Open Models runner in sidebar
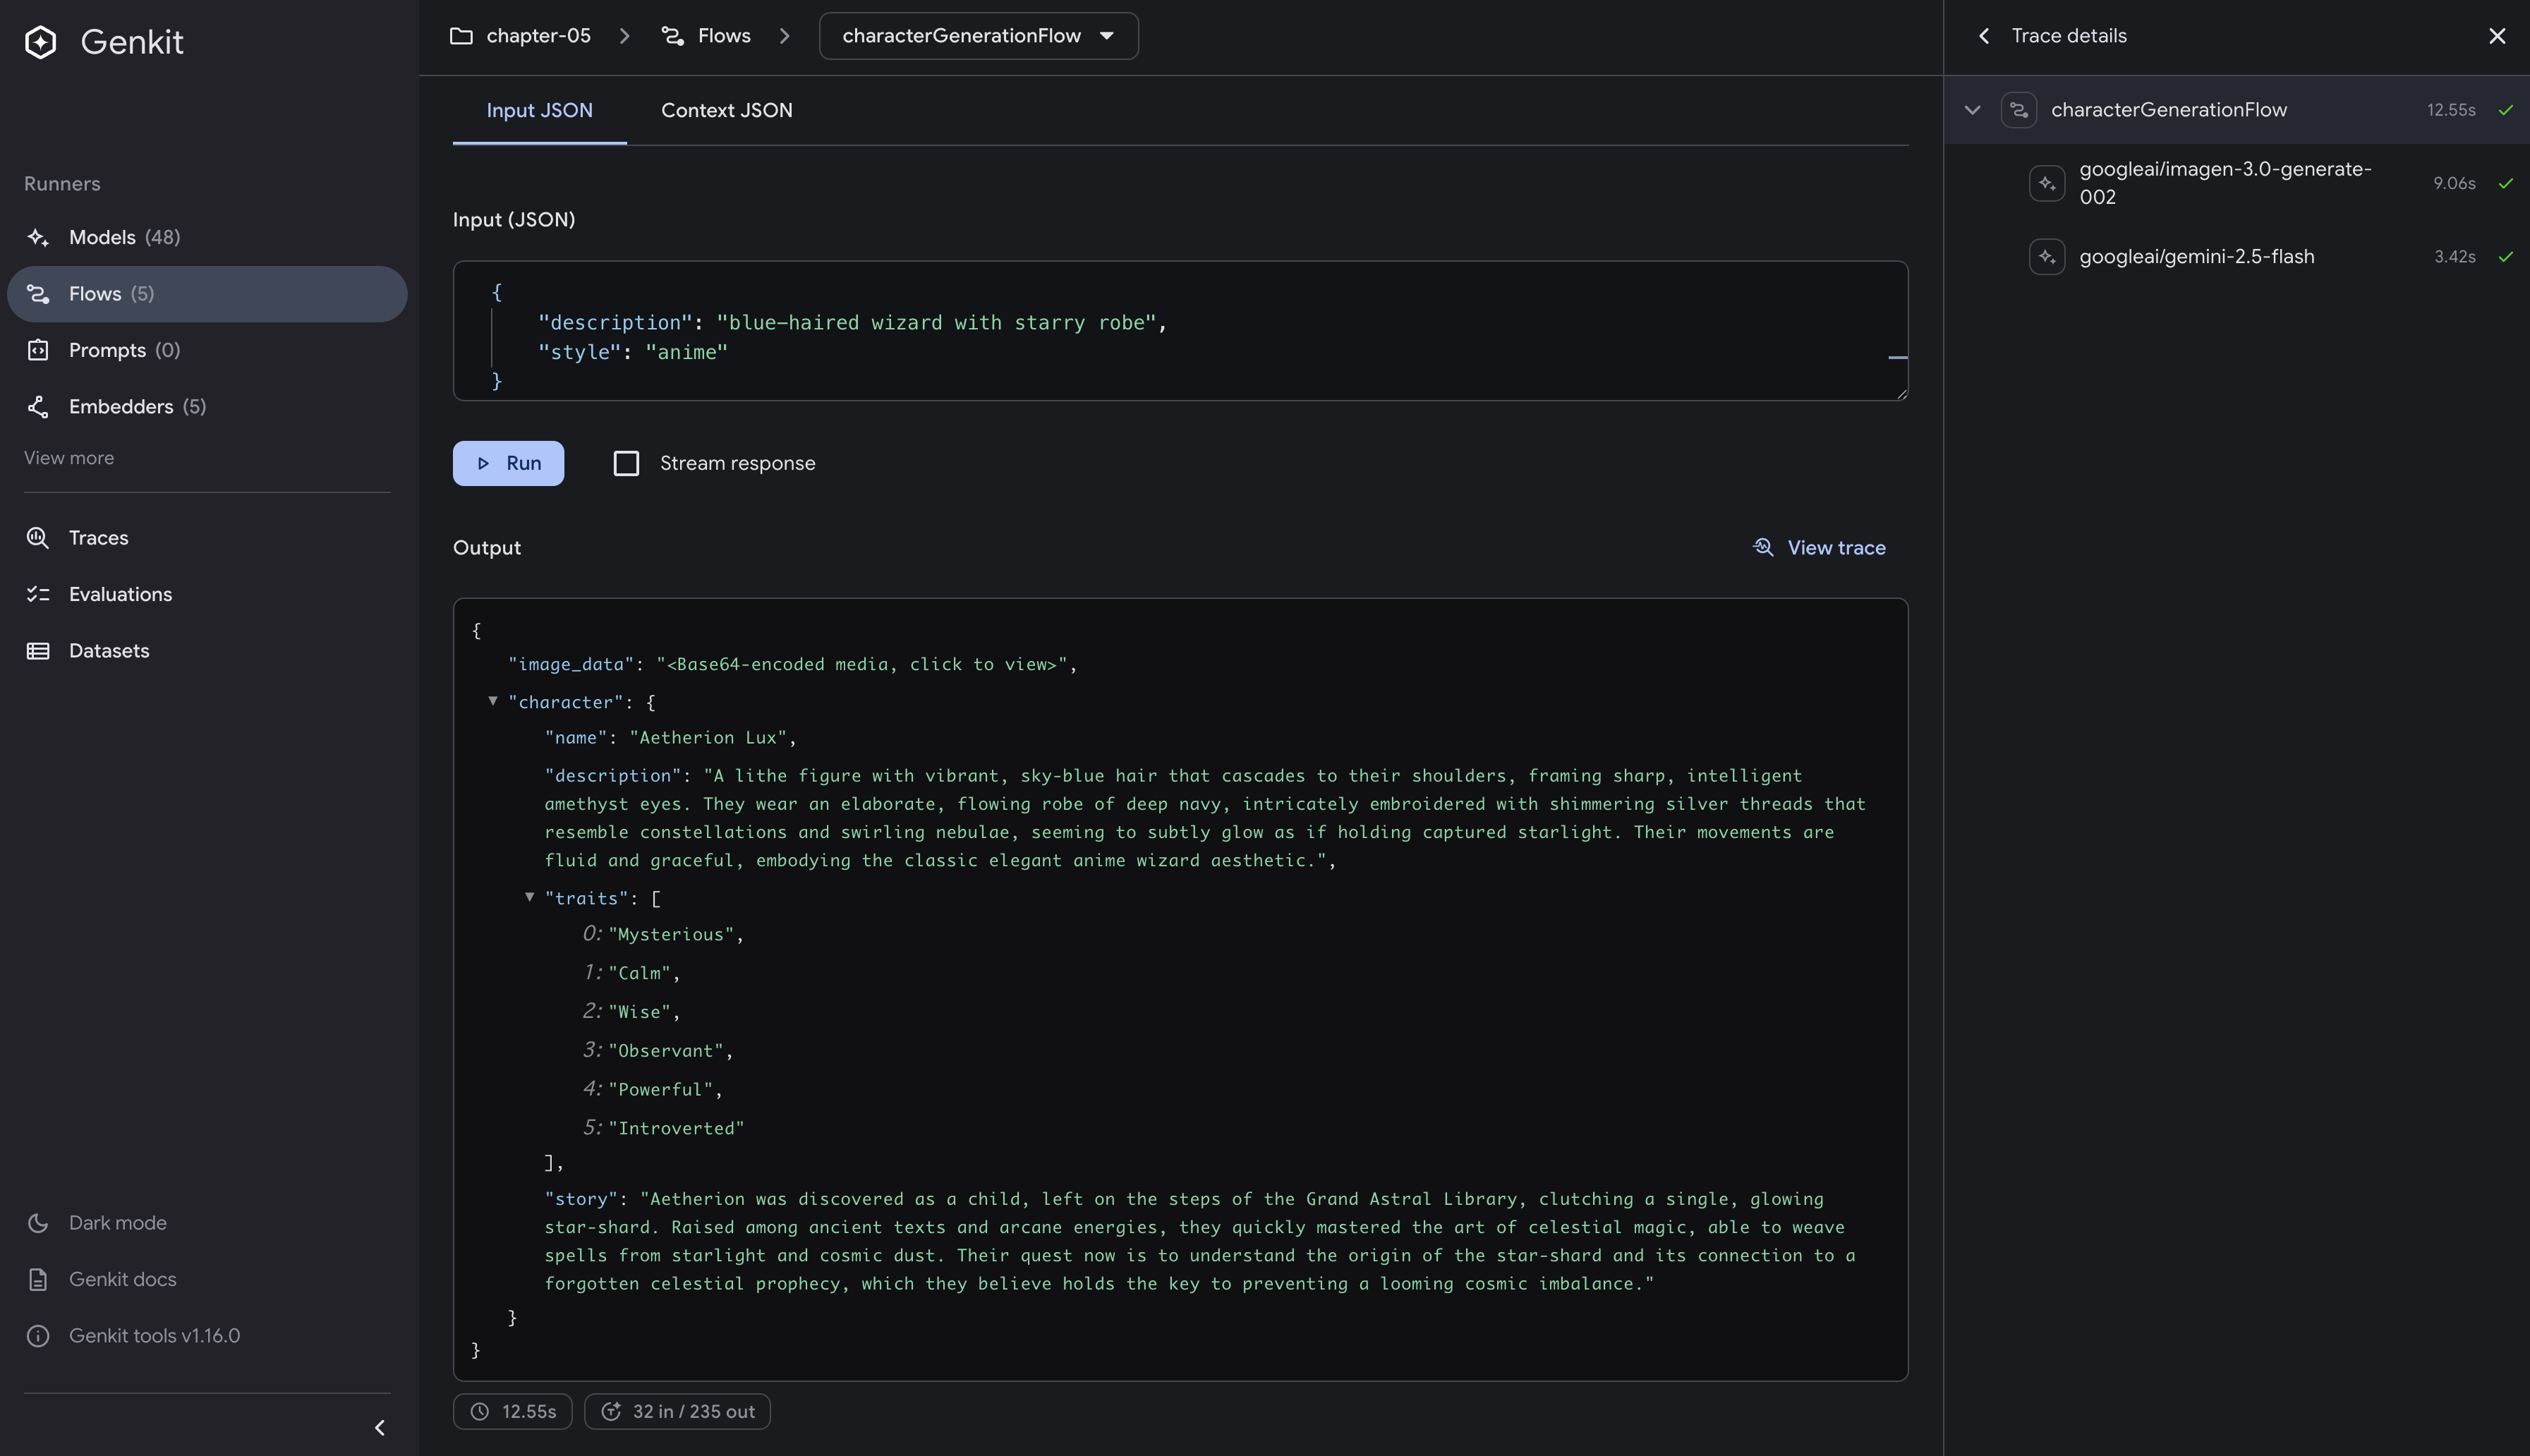 tap(207, 237)
